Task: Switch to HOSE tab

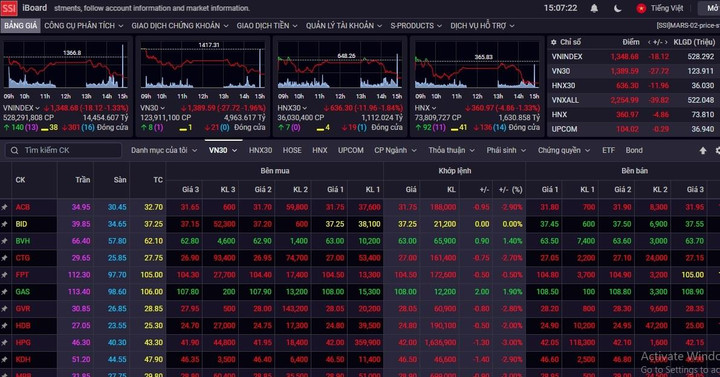Action: [x=292, y=150]
